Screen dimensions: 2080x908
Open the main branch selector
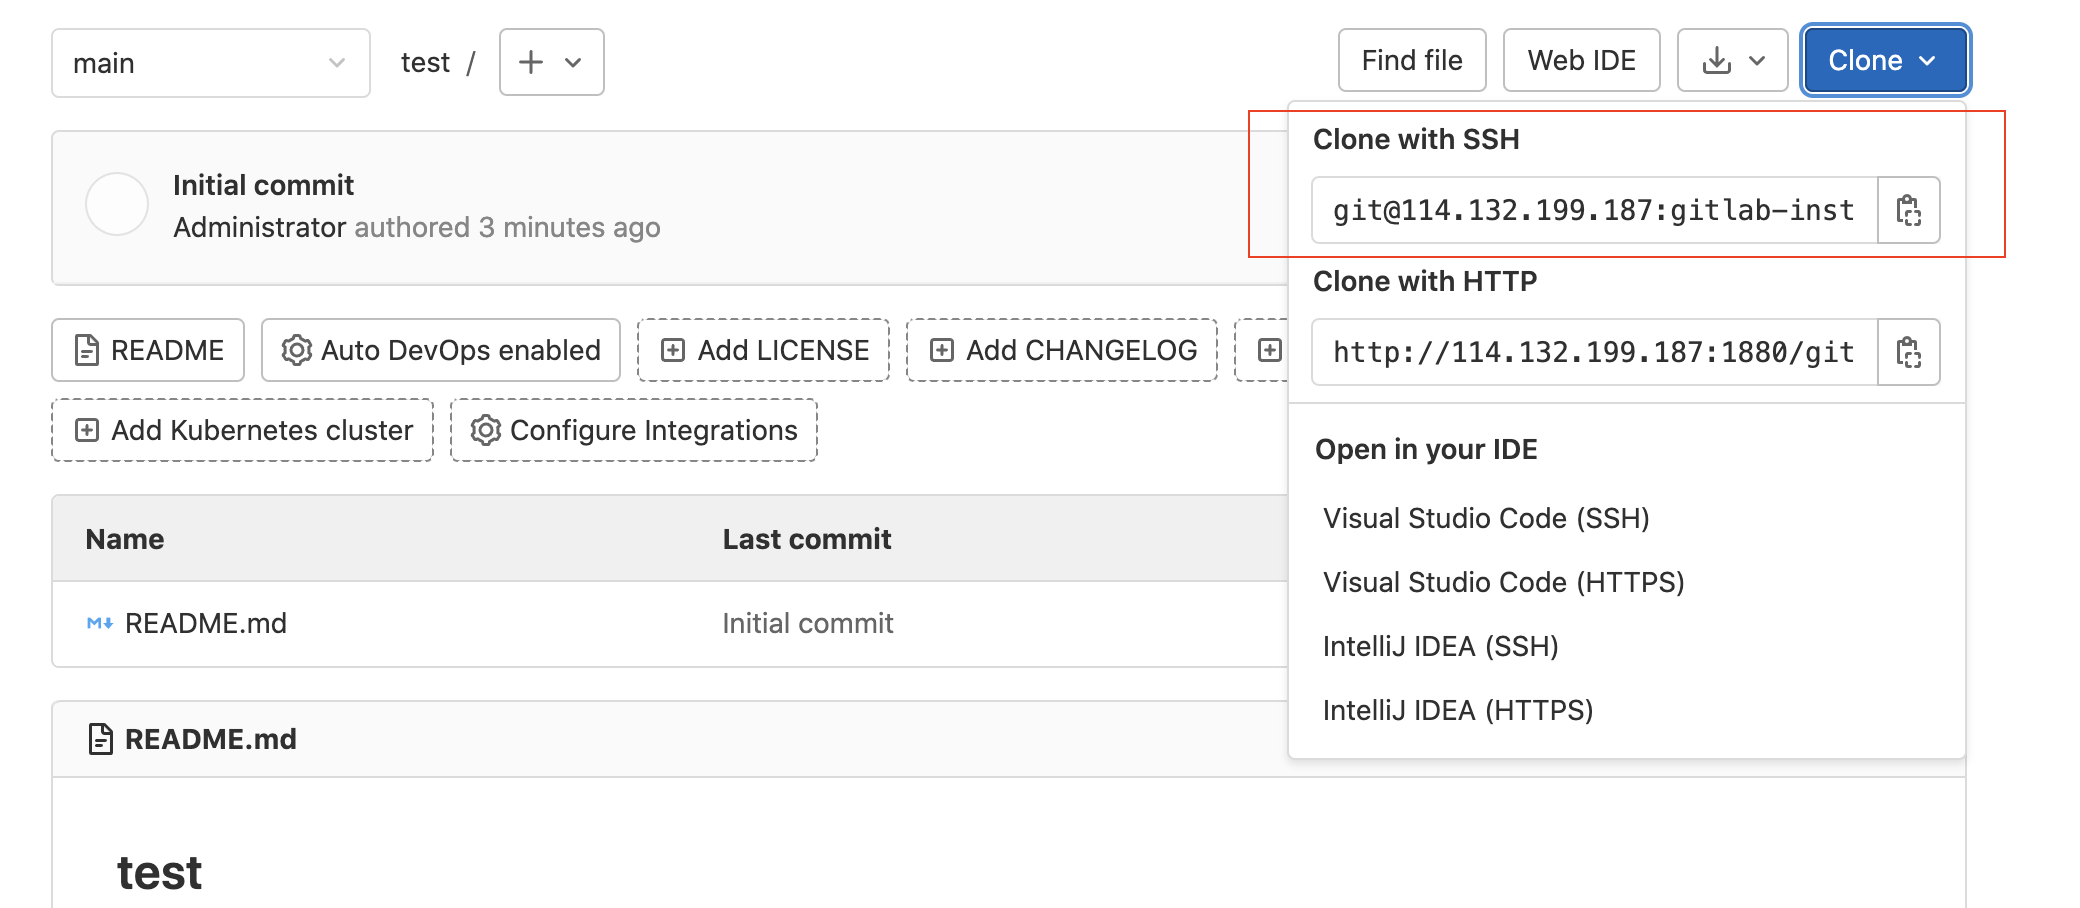coord(211,63)
